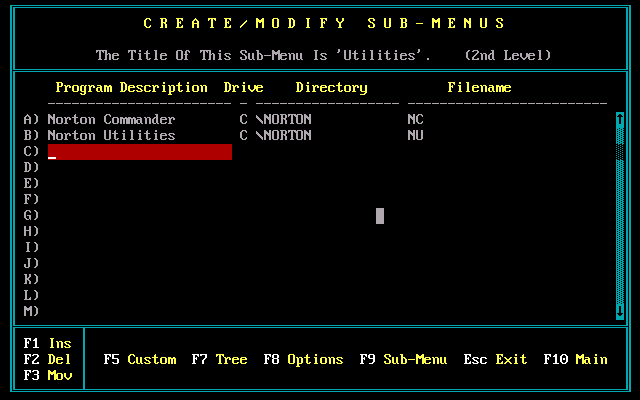Click the CREATE/MODIFY SUB-MENUS heading
The height and width of the screenshot is (400, 640).
[x=324, y=23]
